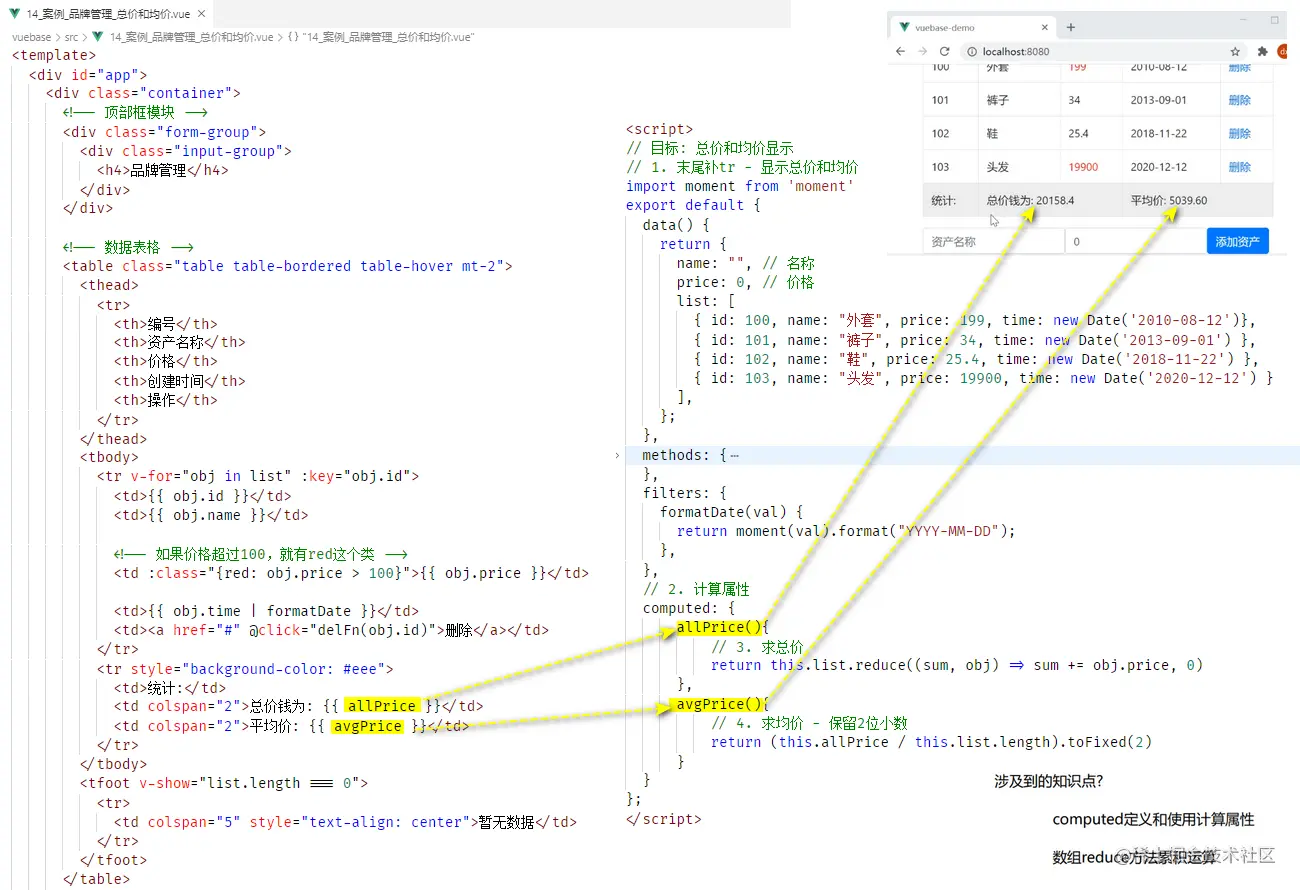1300x890 pixels.
Task: Delete row 102 鞋 via 删除 link
Action: coord(1239,133)
